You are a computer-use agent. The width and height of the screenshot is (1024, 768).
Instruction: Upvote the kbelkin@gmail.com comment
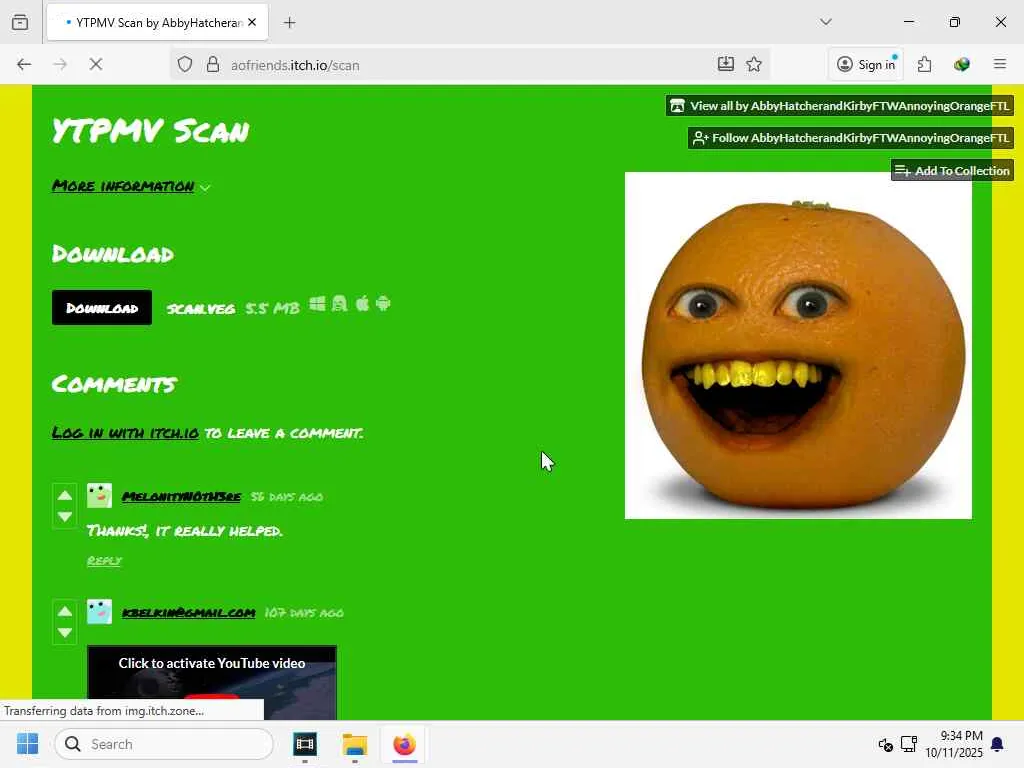[x=65, y=611]
